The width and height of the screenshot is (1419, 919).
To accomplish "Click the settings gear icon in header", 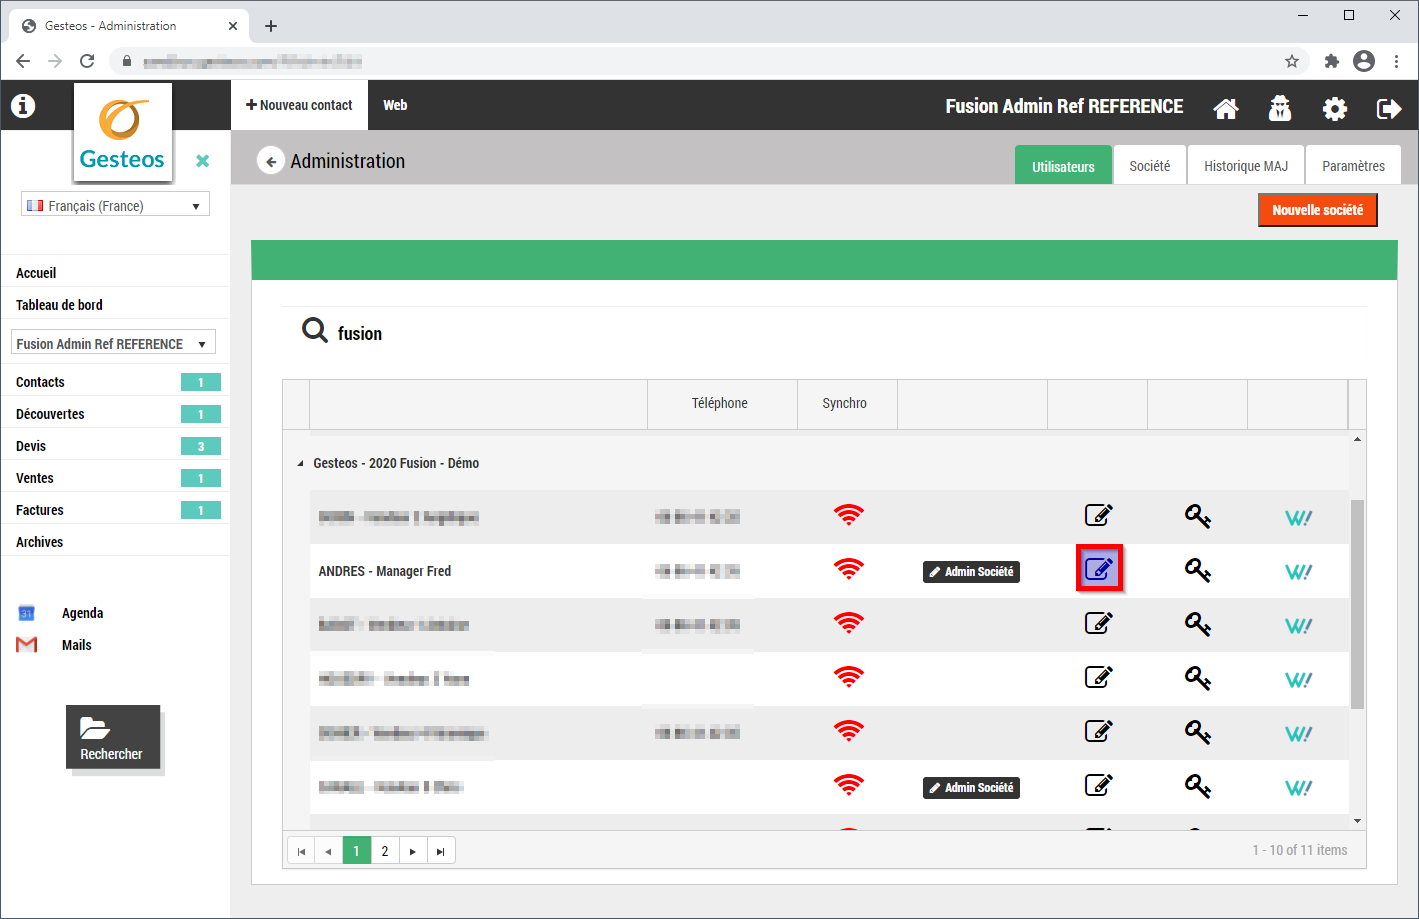I will click(x=1334, y=108).
